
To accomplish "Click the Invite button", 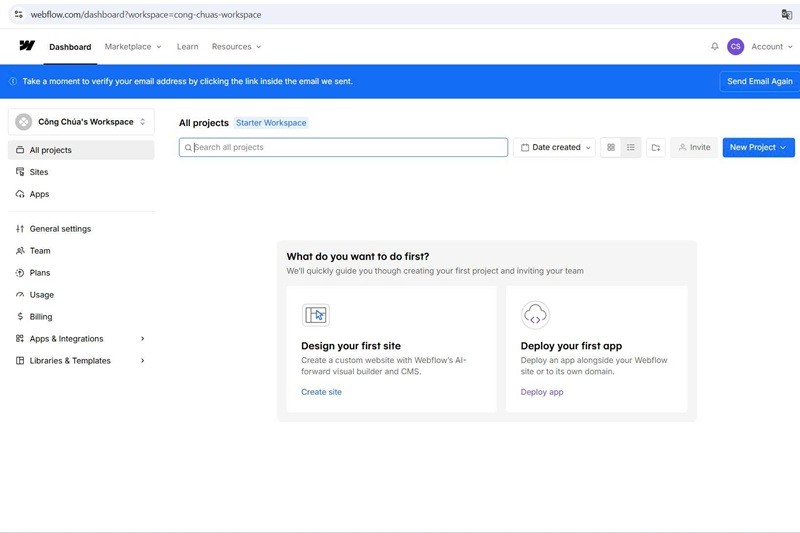I will coord(694,147).
